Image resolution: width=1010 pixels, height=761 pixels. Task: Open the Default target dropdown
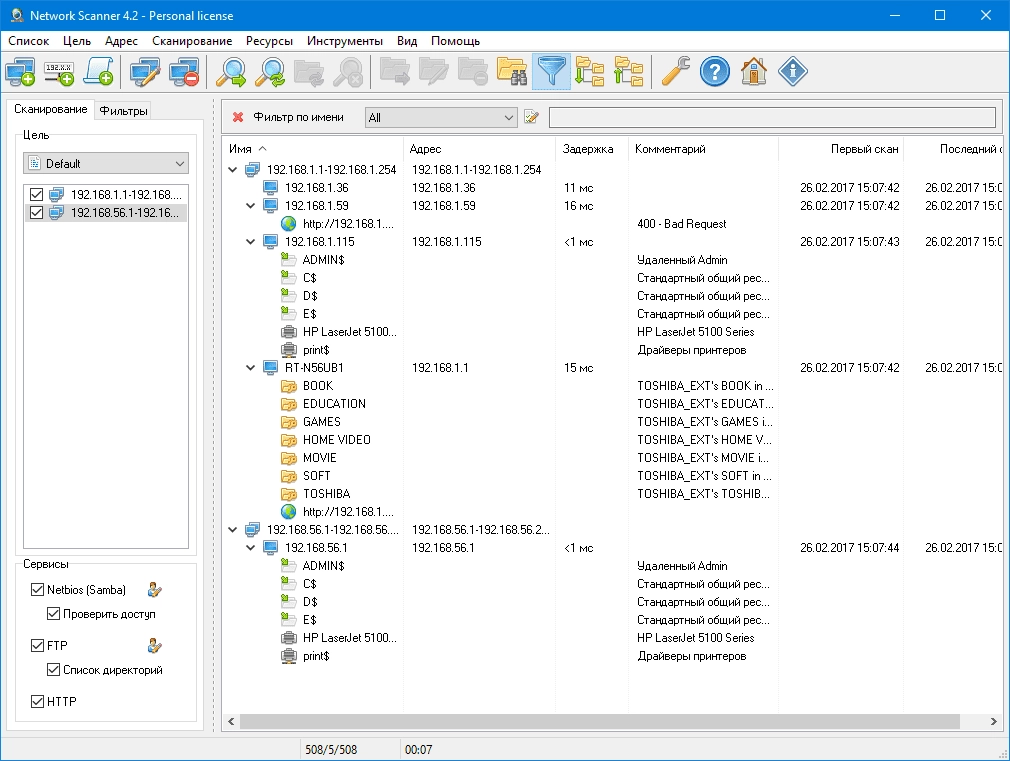106,164
